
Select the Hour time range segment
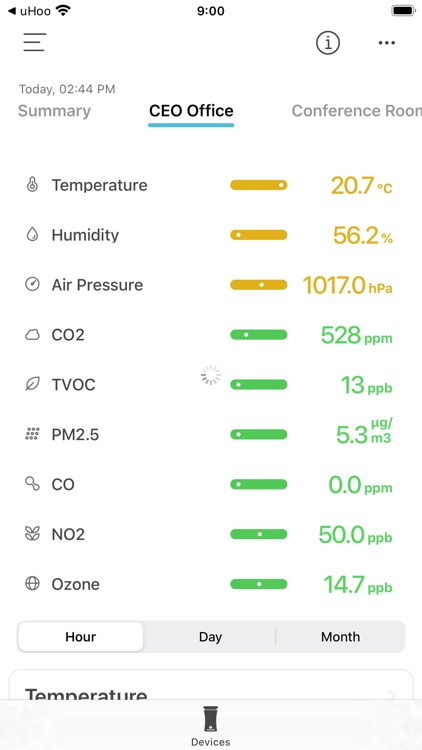[80, 637]
